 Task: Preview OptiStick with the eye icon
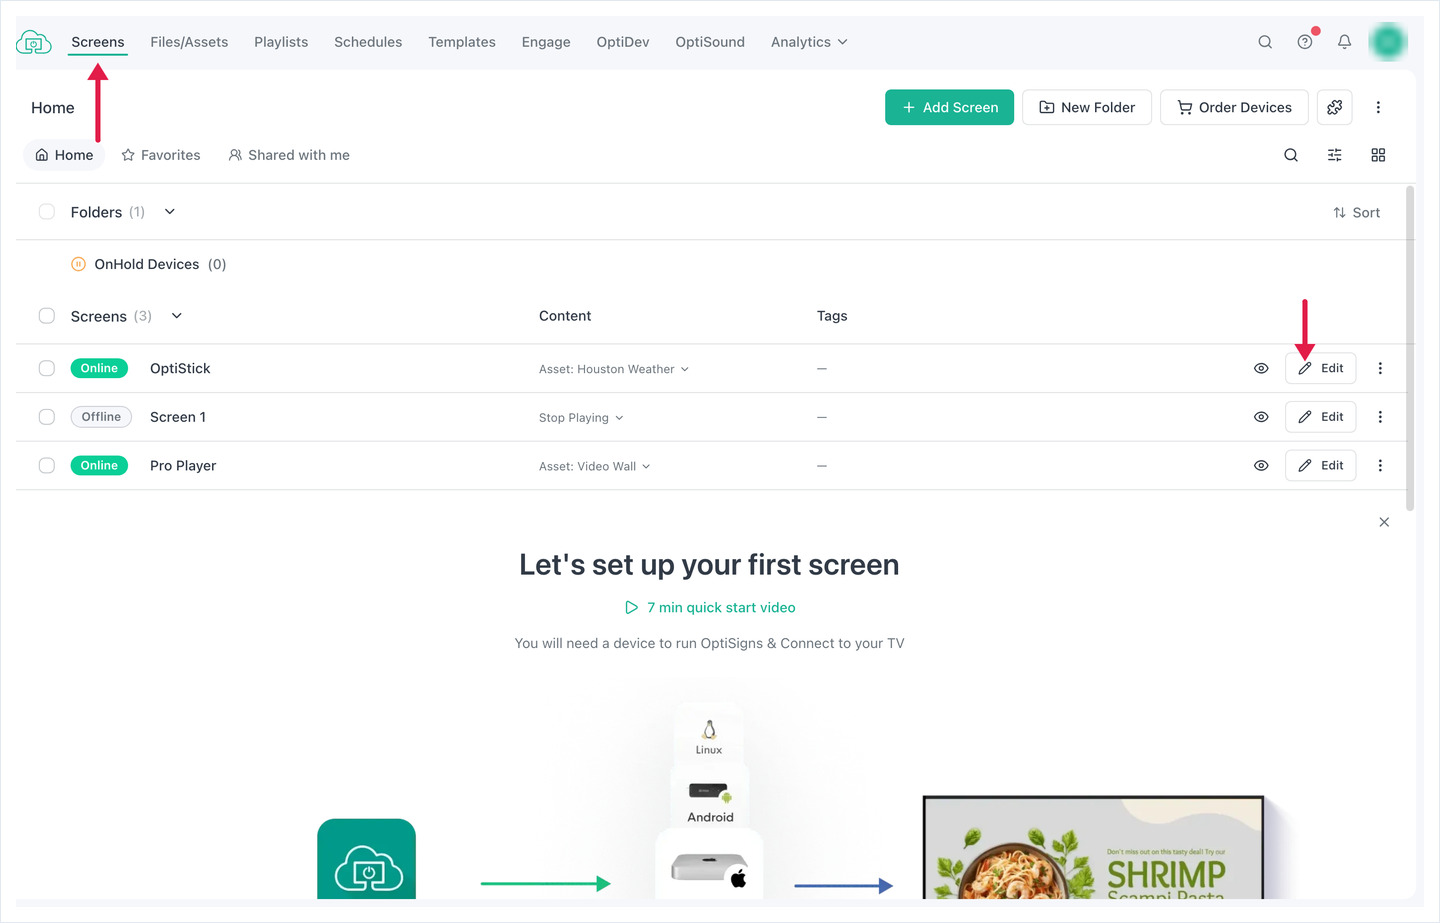coord(1261,368)
